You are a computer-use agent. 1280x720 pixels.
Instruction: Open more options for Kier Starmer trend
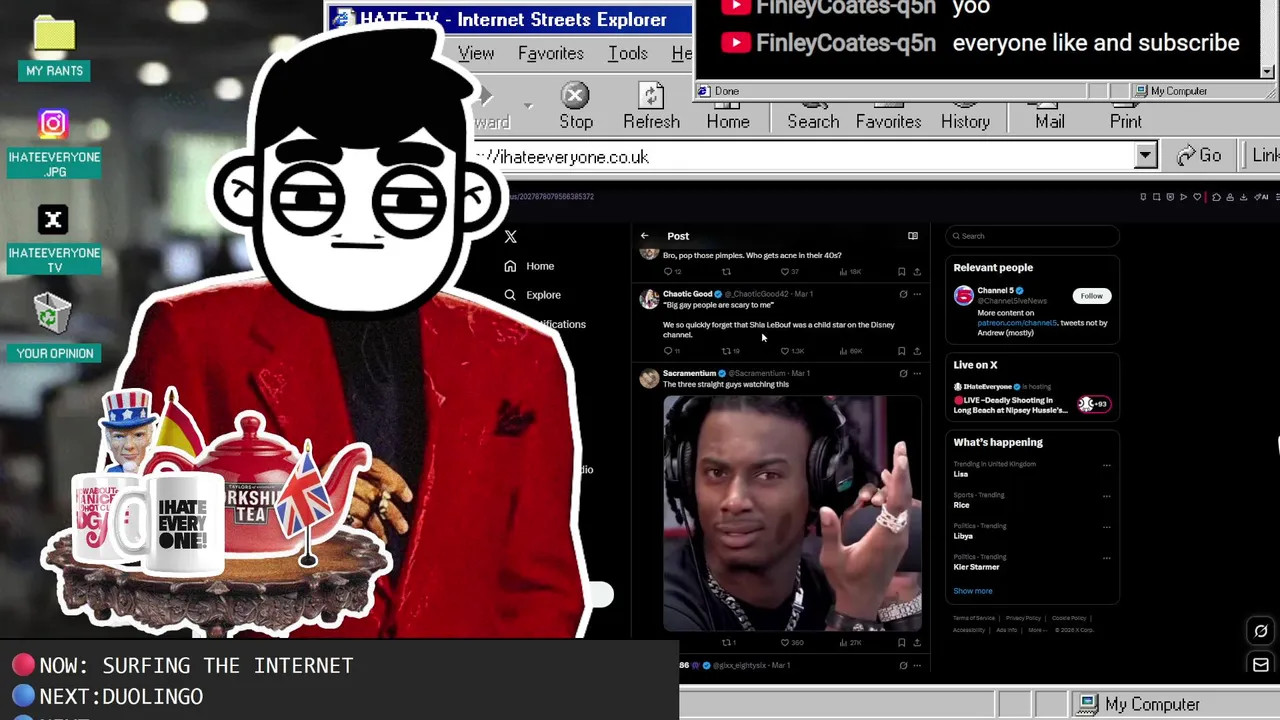pyautogui.click(x=1106, y=558)
